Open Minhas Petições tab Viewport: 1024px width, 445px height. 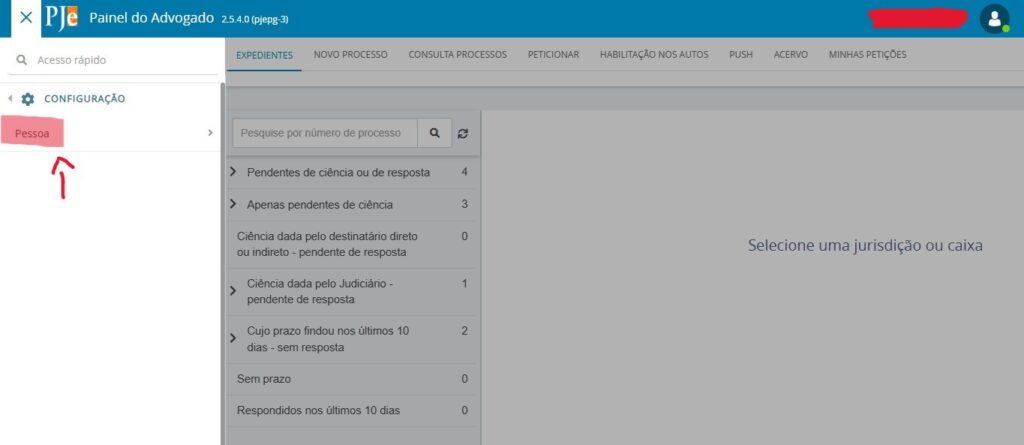[867, 55]
